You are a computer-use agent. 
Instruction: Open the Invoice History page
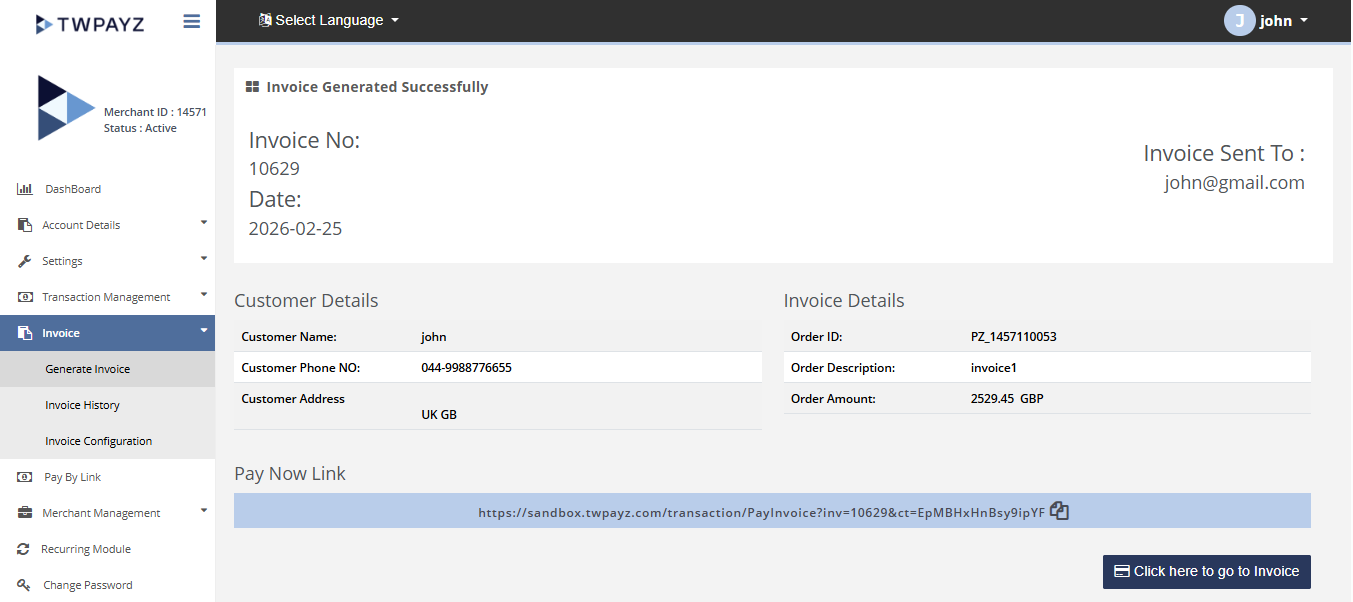coord(82,405)
